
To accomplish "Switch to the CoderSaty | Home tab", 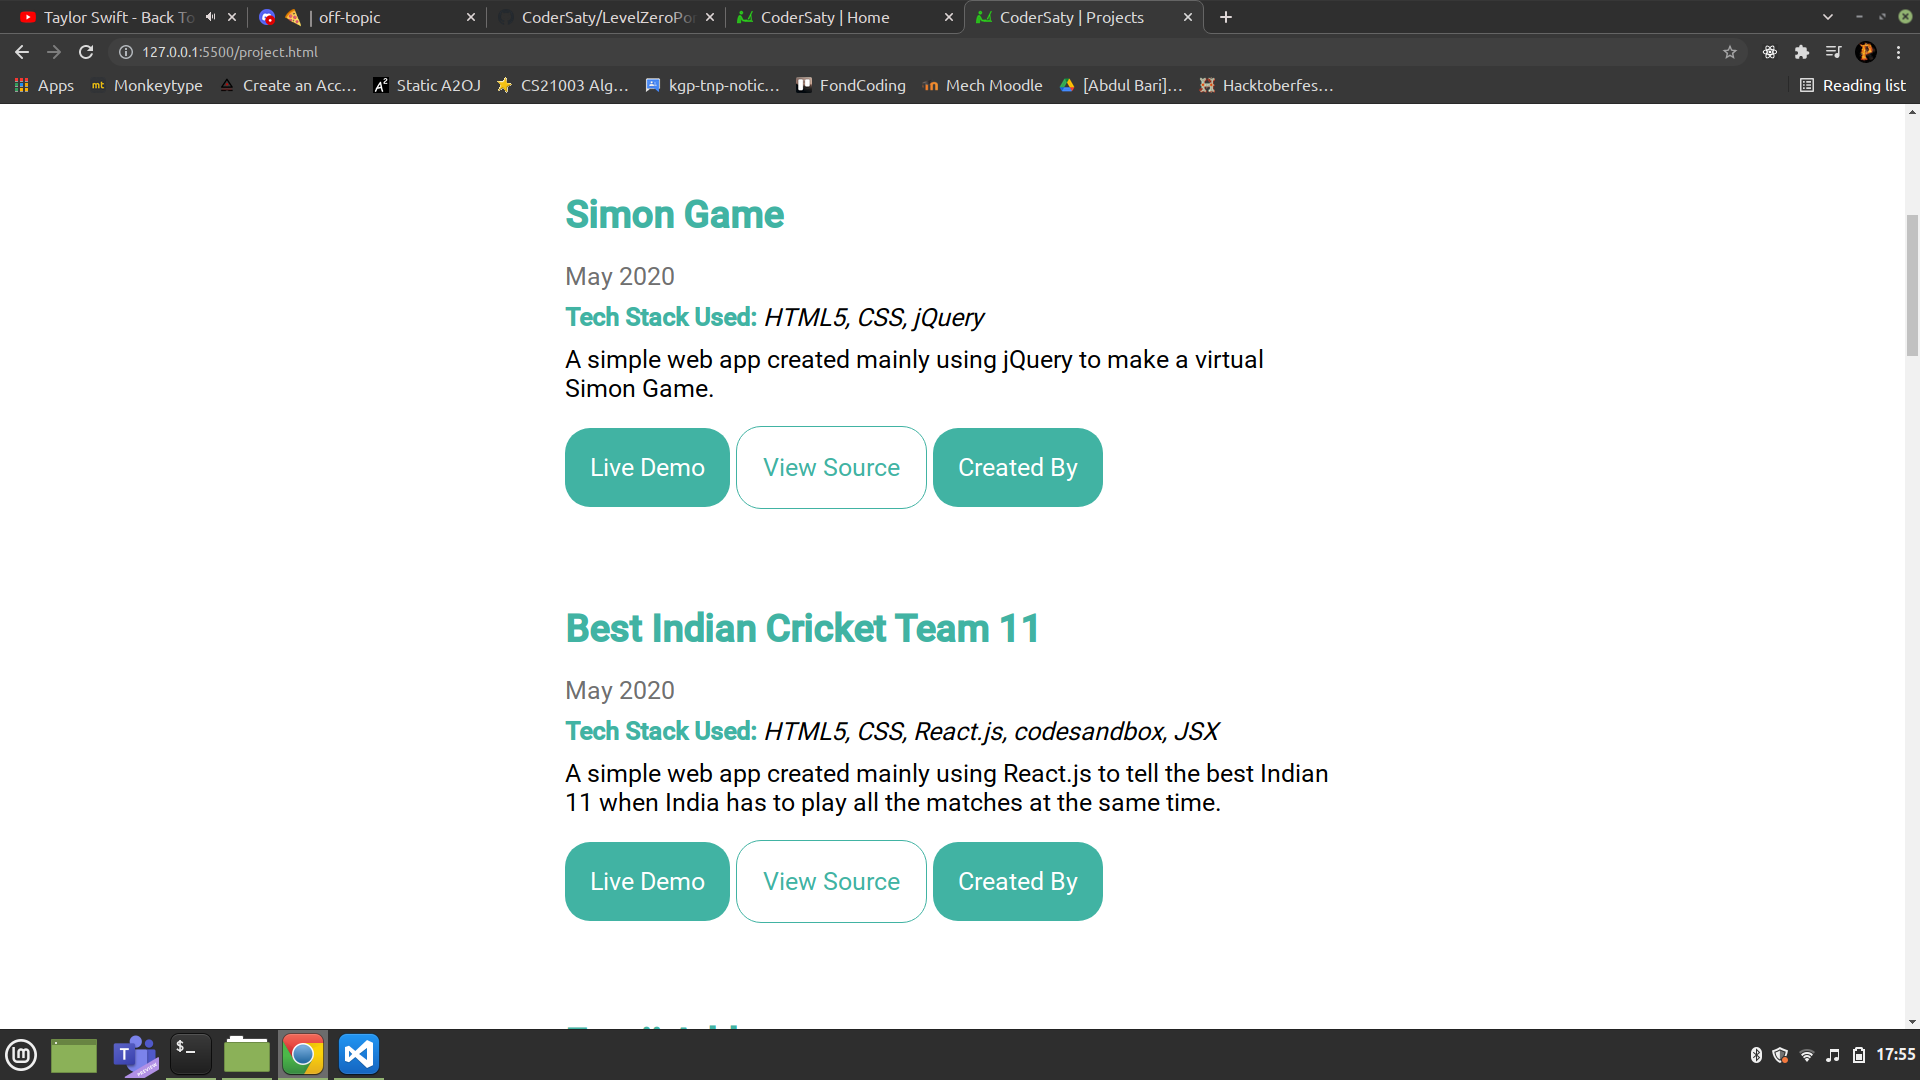I will pos(825,17).
